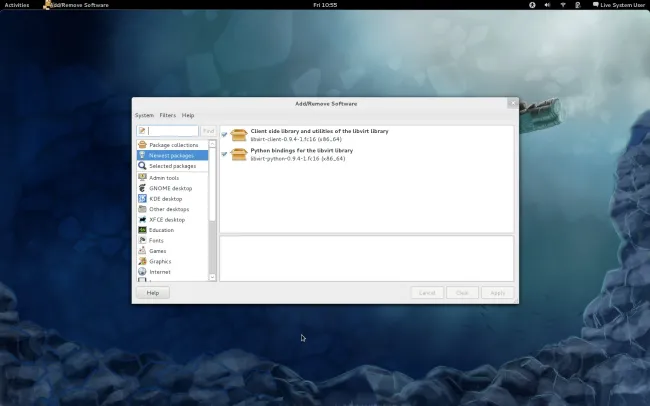The image size is (650, 406).
Task: Select 'Package collections' text
Action: click(x=174, y=145)
